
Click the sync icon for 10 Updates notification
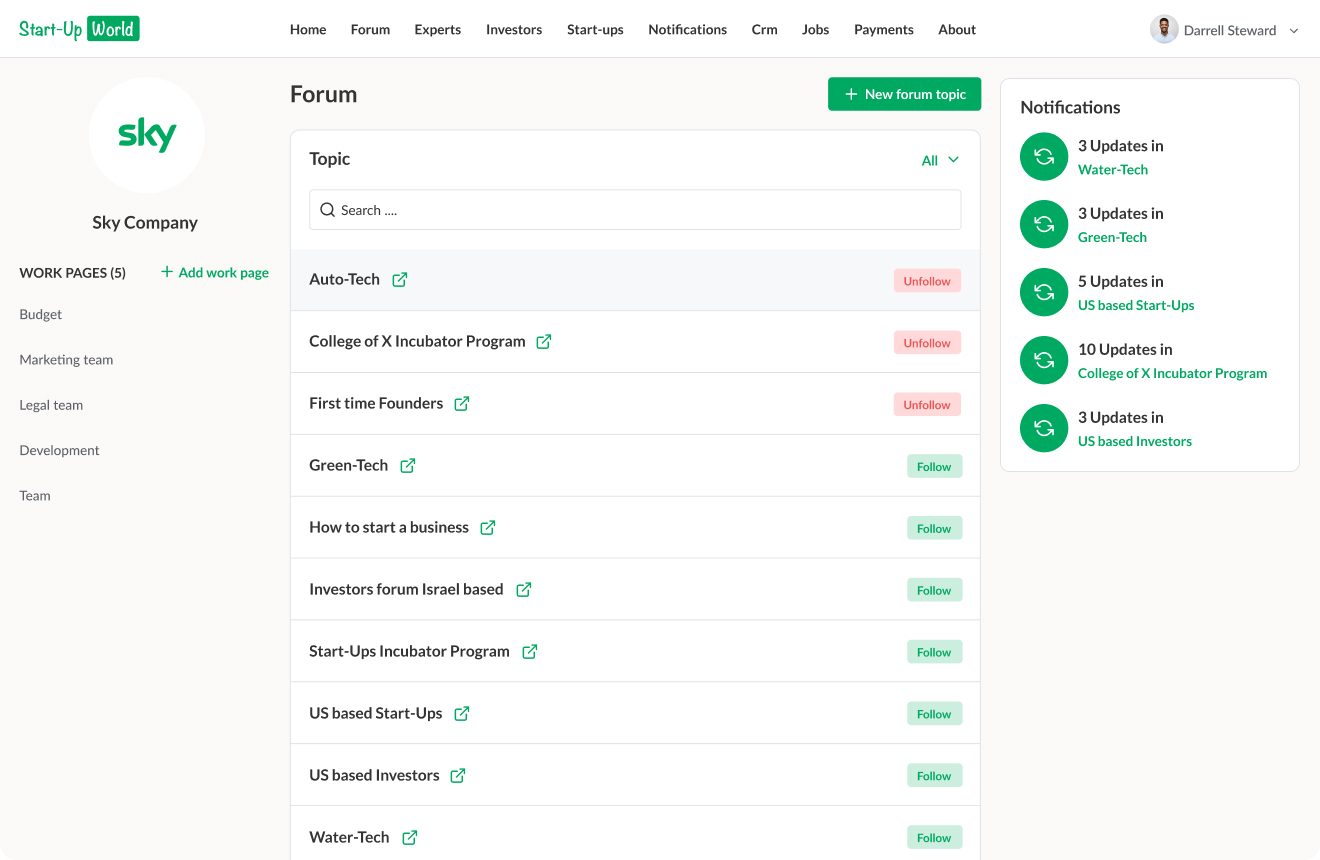(x=1044, y=360)
